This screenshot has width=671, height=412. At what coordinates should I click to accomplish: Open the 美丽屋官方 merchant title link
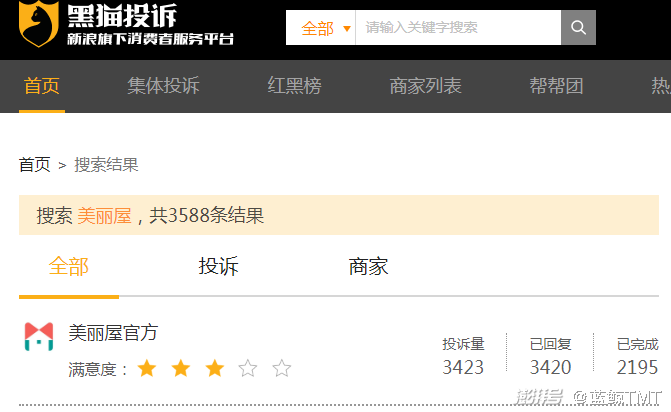tap(113, 332)
